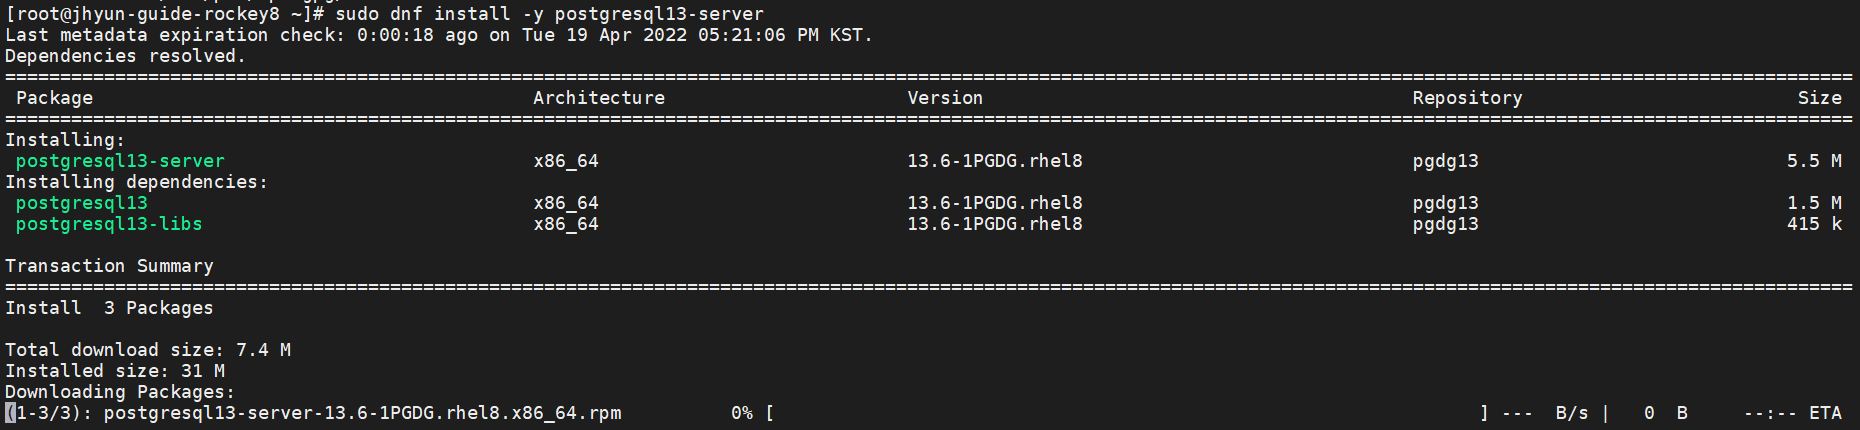This screenshot has width=1860, height=430.
Task: Click the Repository column header
Action: (1467, 98)
